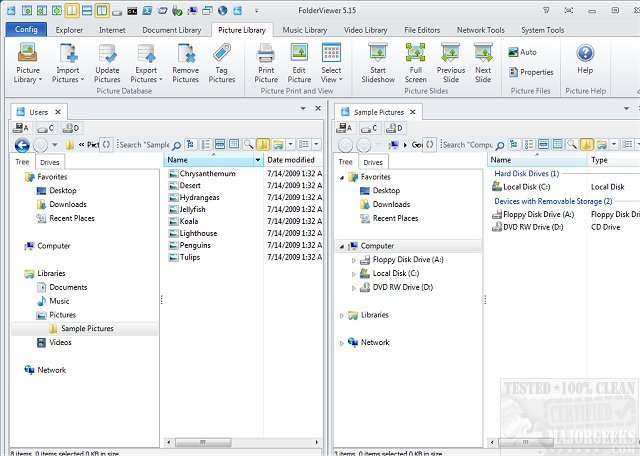Click horizontal scrollbar in left file list

point(203,442)
